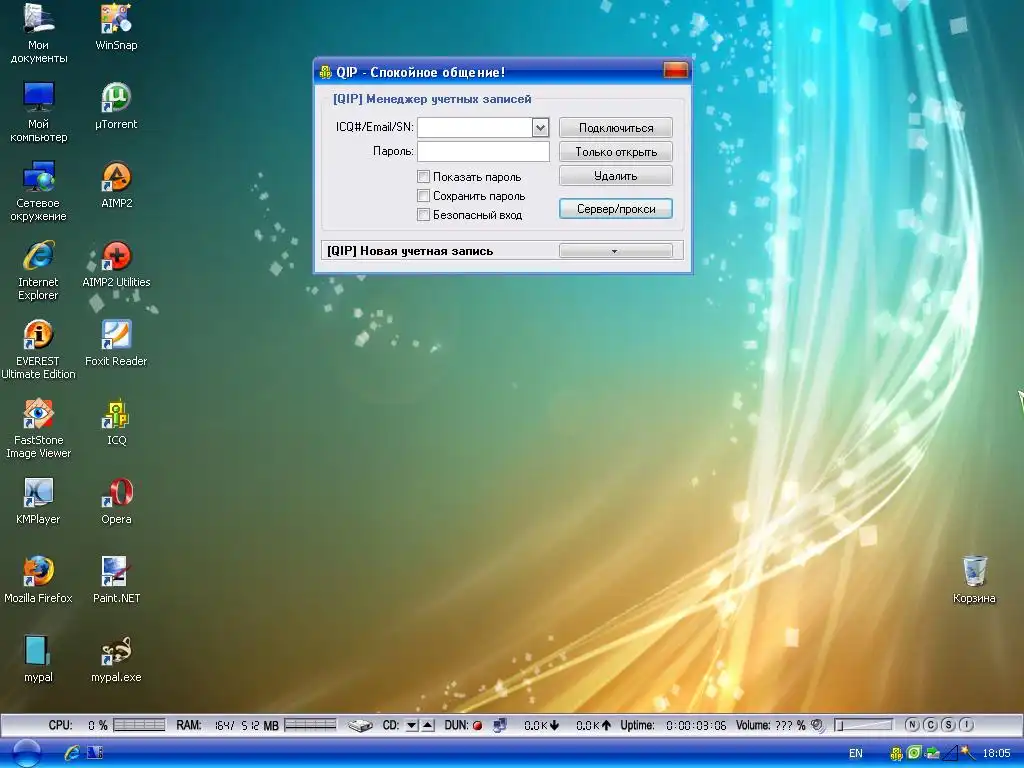Click the CD eject up-arrow button
Viewport: 1024px width, 768px height.
coord(428,726)
